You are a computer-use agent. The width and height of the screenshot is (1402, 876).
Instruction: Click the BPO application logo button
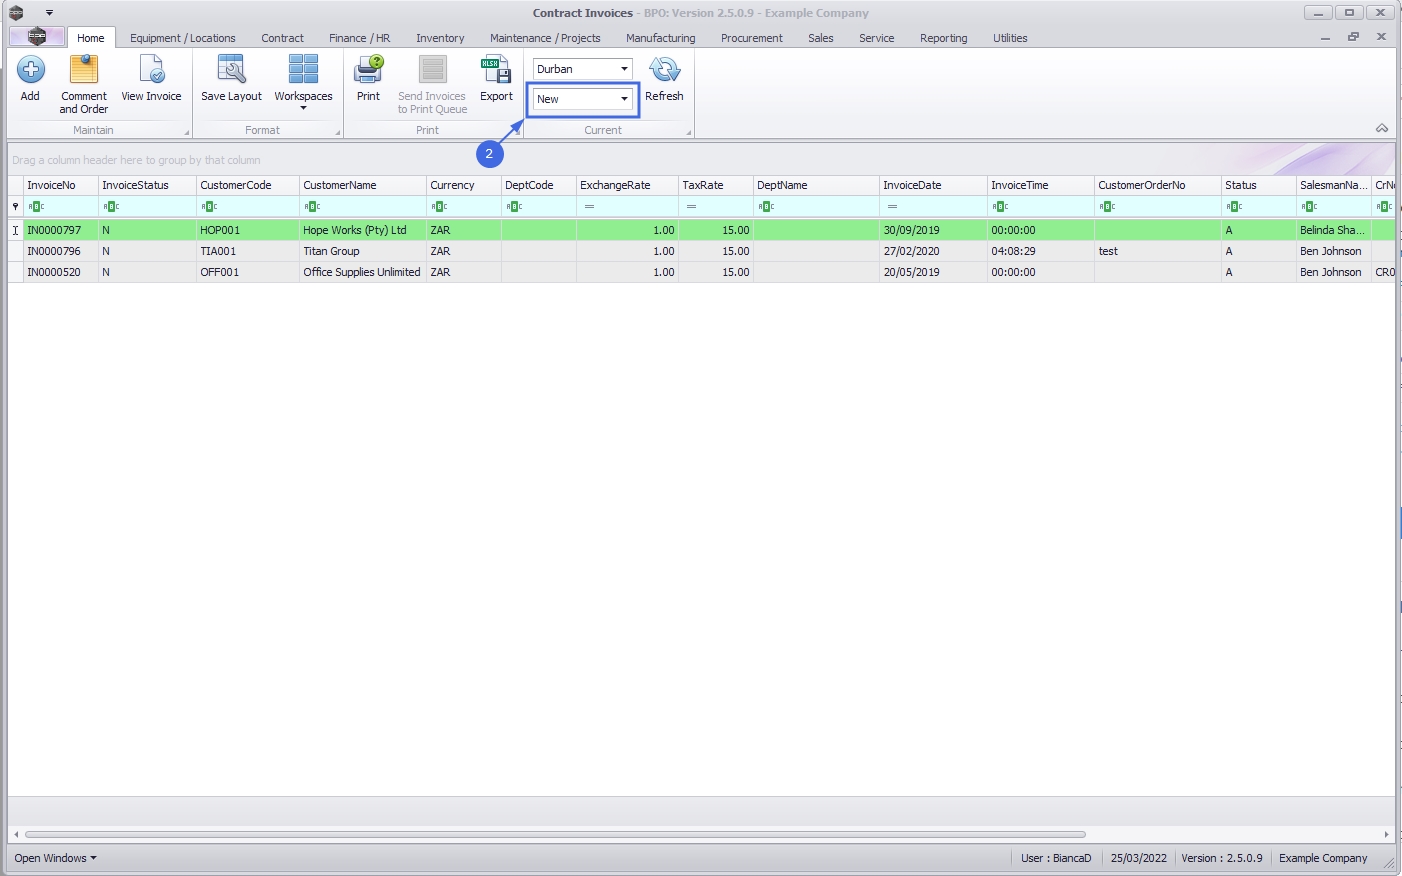[37, 37]
